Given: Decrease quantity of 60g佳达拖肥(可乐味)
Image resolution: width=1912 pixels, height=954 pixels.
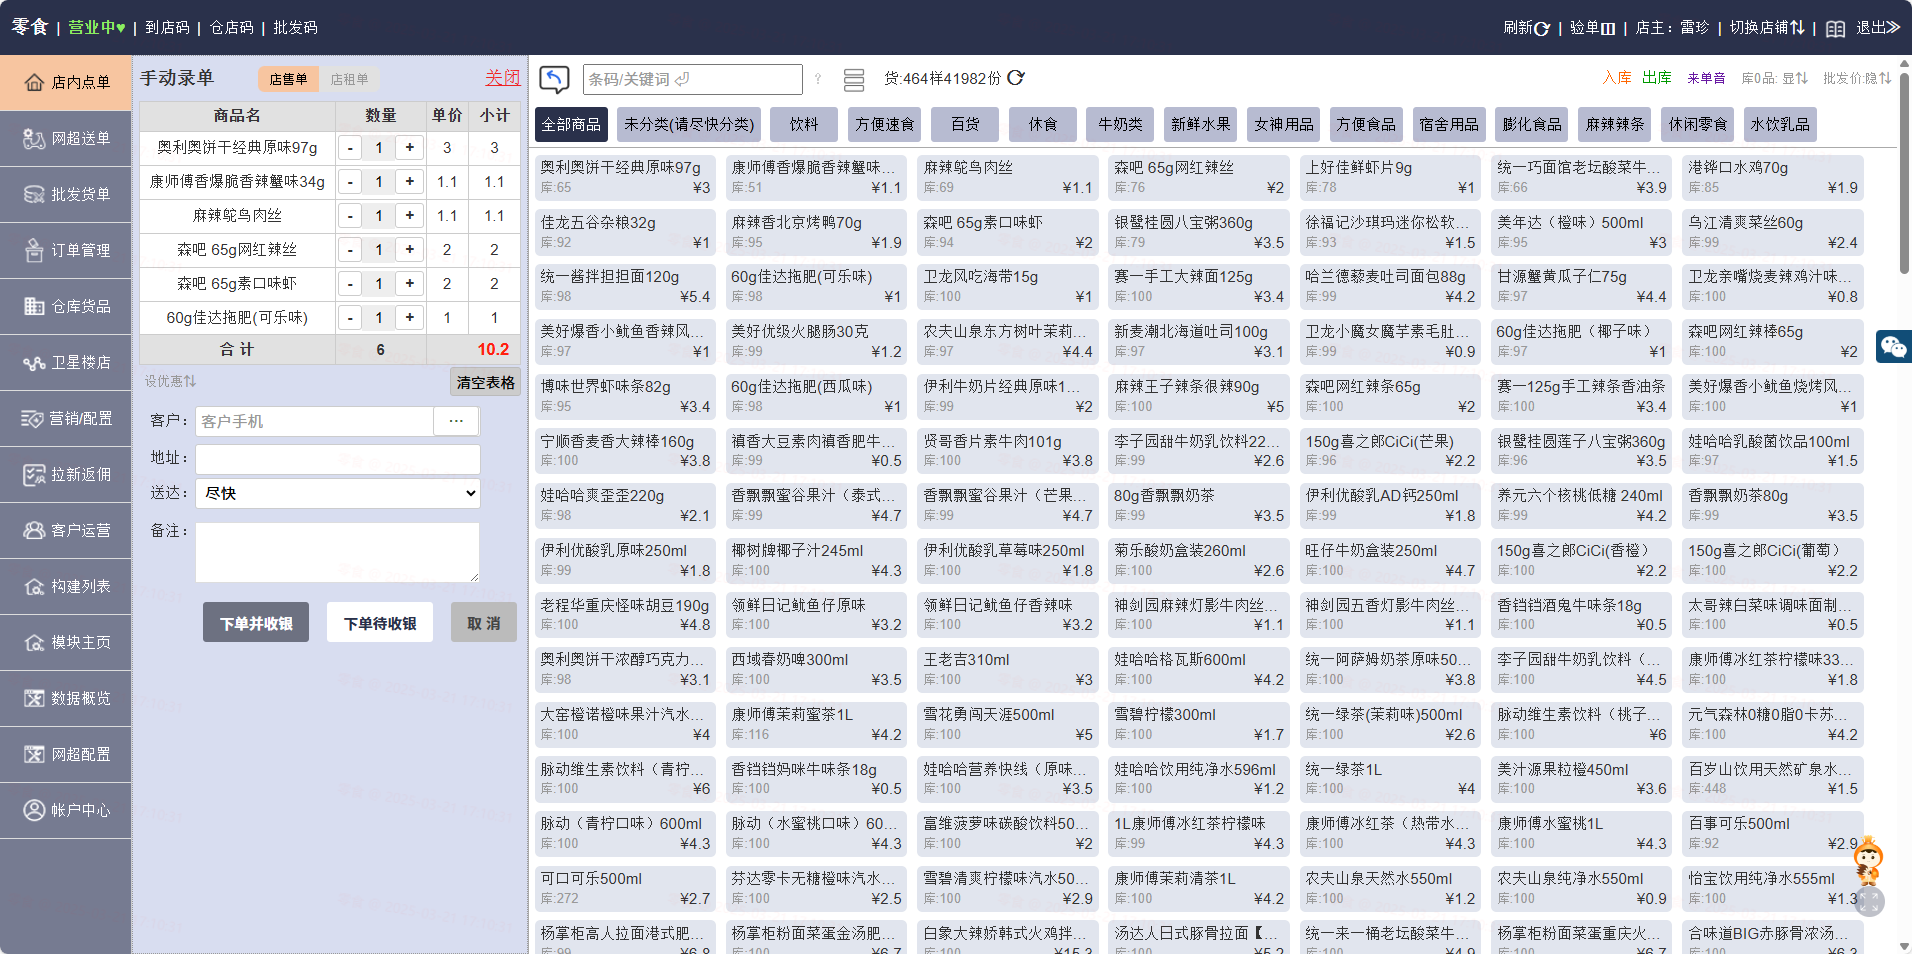Looking at the screenshot, I should [x=350, y=318].
